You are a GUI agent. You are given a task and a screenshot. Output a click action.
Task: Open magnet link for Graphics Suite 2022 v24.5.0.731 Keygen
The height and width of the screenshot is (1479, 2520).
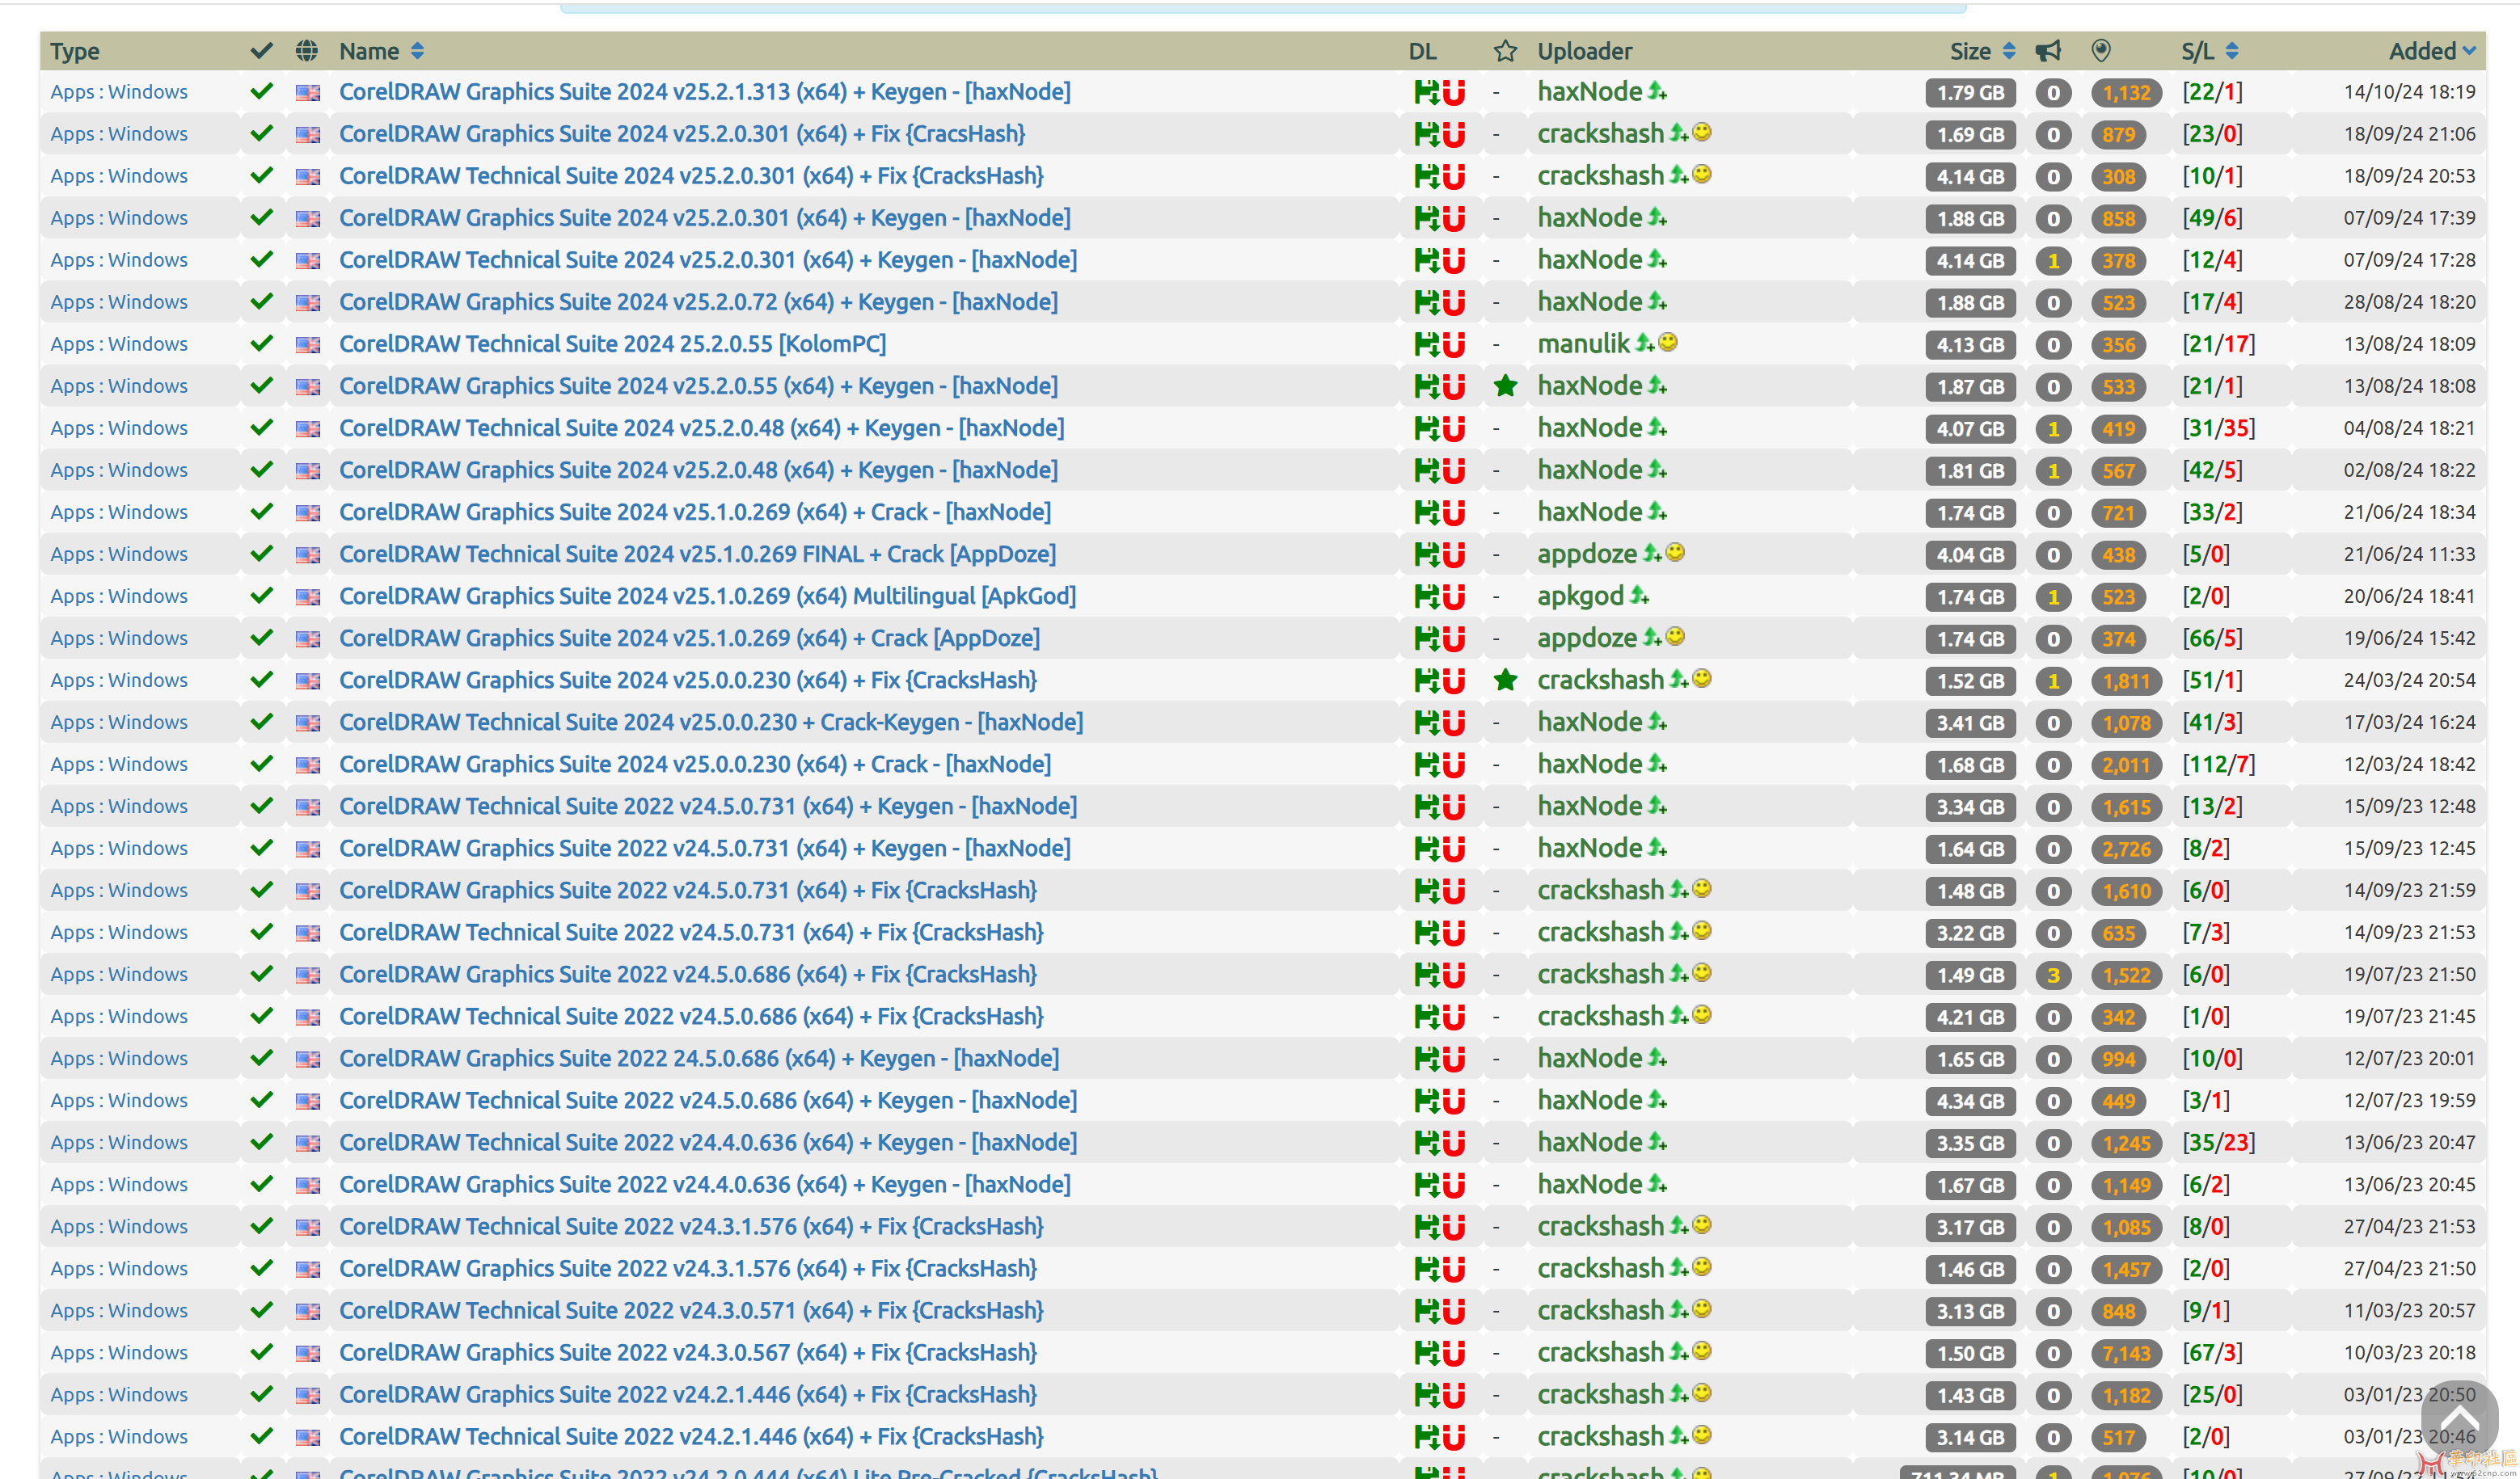[x=1454, y=849]
